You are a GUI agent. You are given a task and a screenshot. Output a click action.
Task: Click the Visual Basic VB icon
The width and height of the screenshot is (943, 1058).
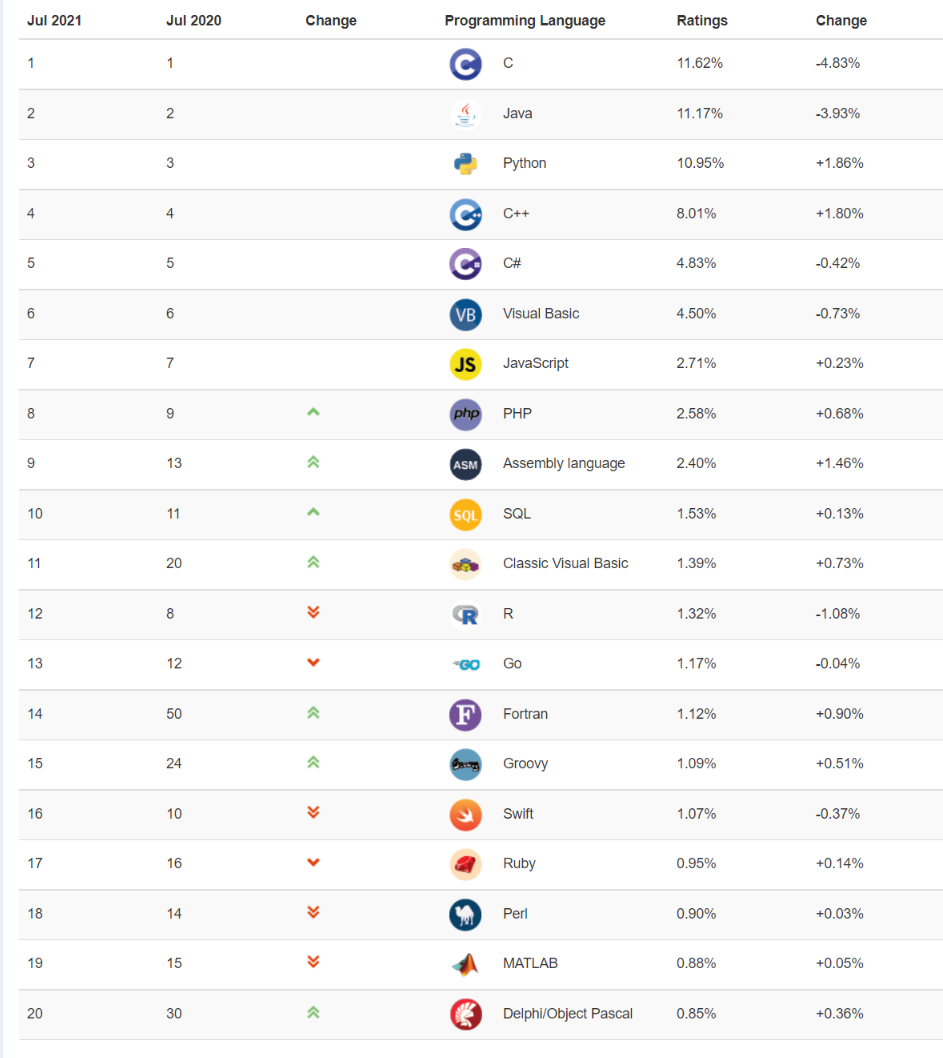[465, 314]
